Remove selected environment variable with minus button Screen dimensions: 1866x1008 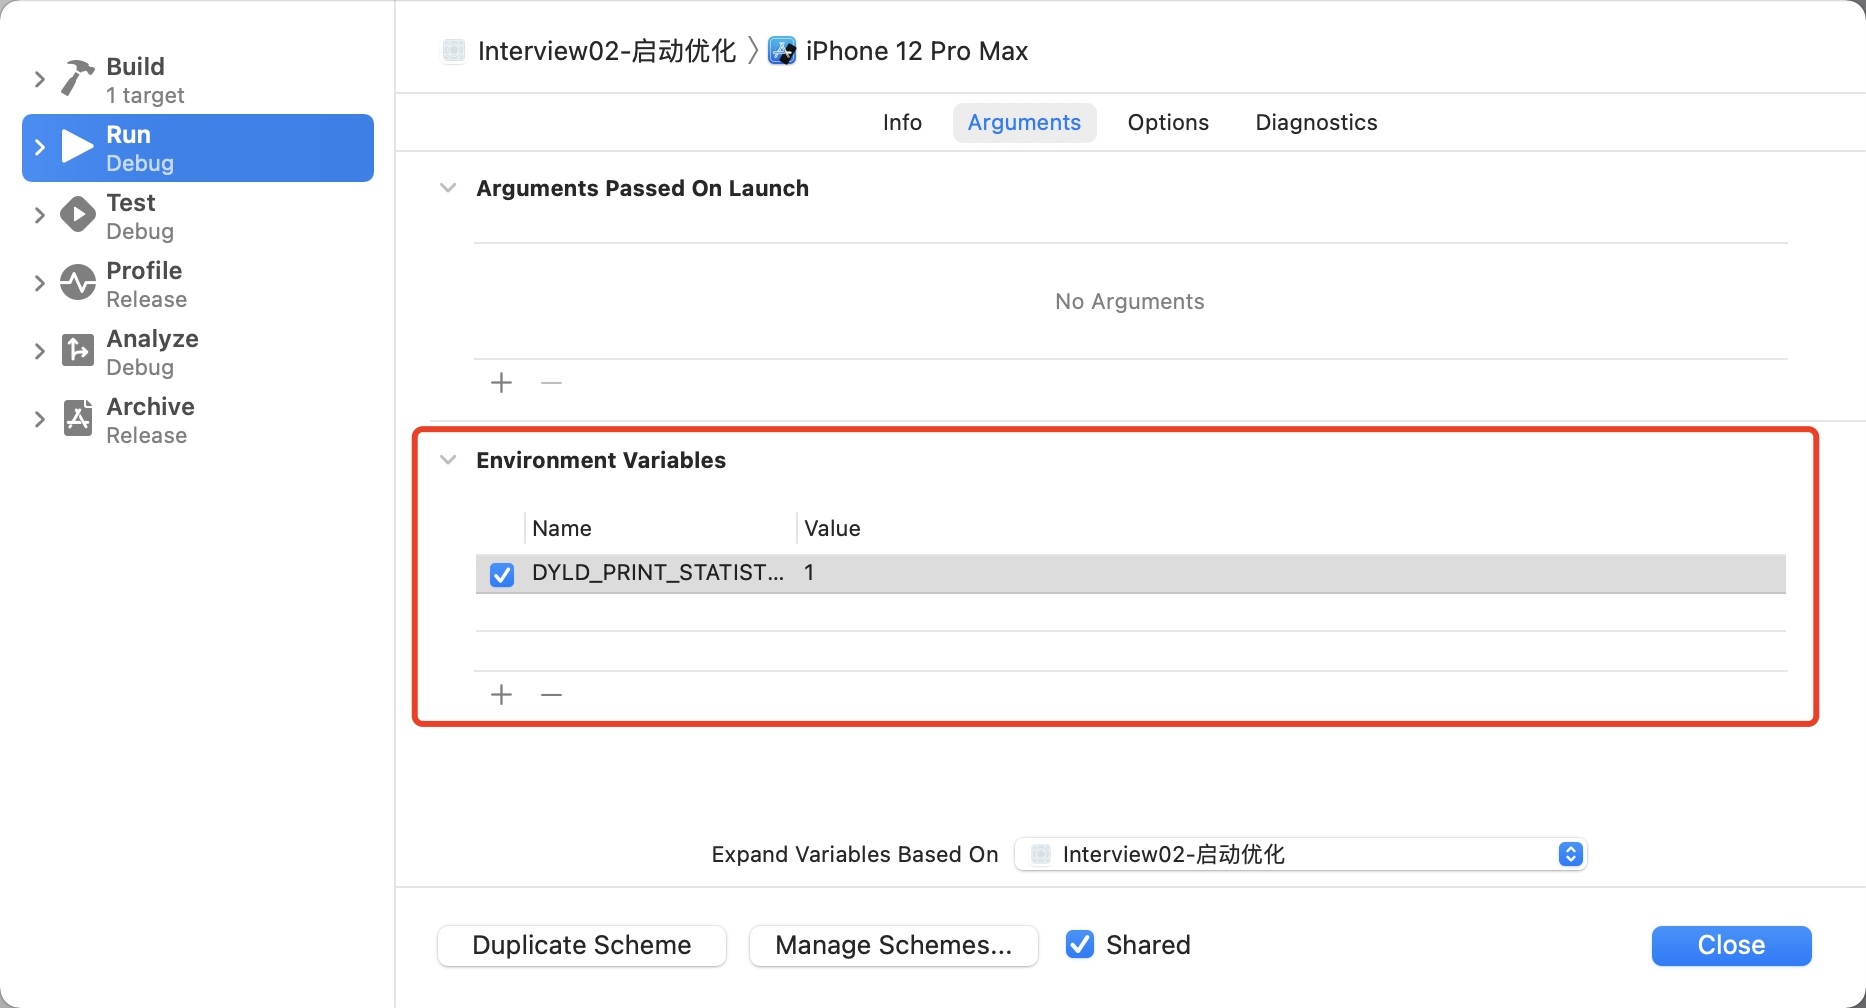click(x=551, y=694)
